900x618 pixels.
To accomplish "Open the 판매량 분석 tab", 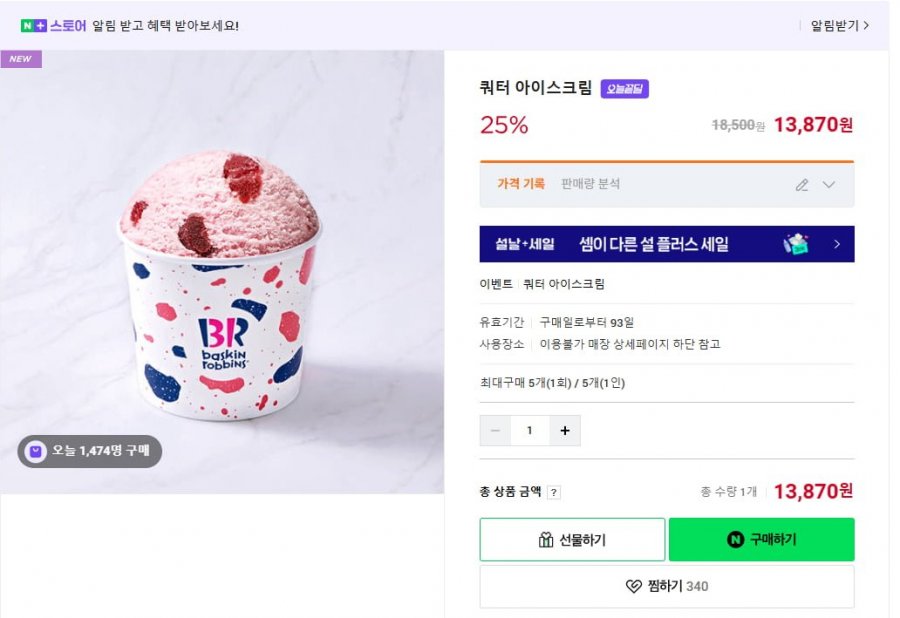I will point(590,184).
